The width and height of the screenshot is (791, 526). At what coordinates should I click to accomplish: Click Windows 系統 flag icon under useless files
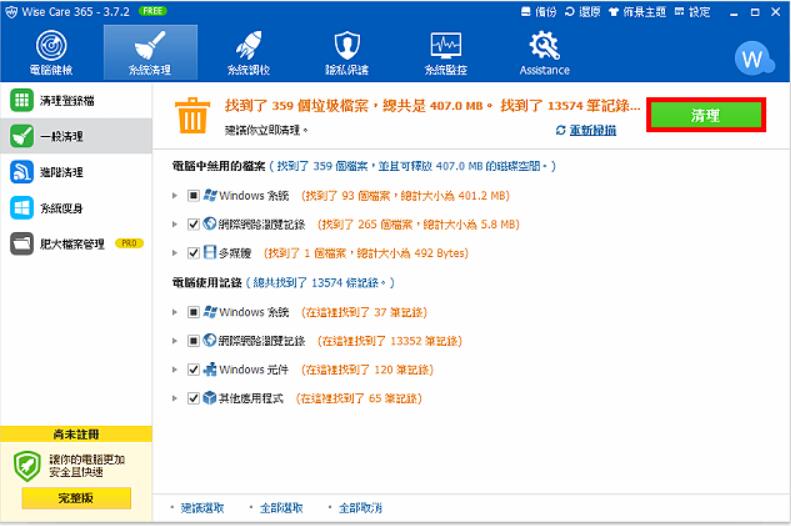210,195
